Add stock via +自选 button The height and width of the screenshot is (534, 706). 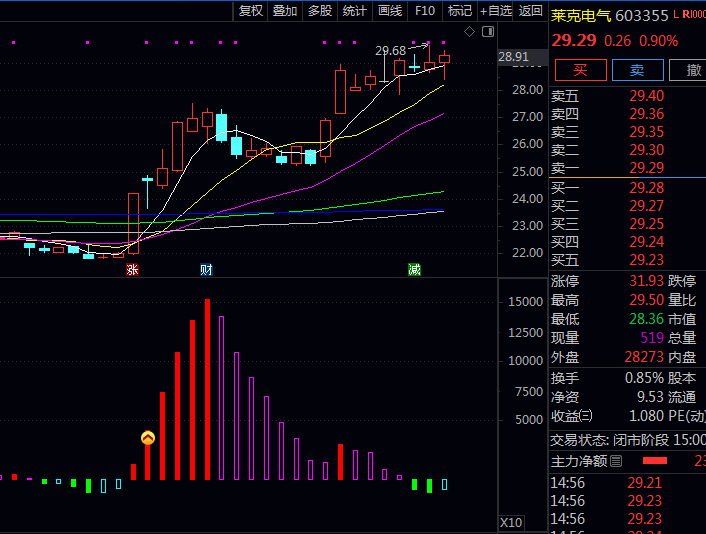(496, 11)
